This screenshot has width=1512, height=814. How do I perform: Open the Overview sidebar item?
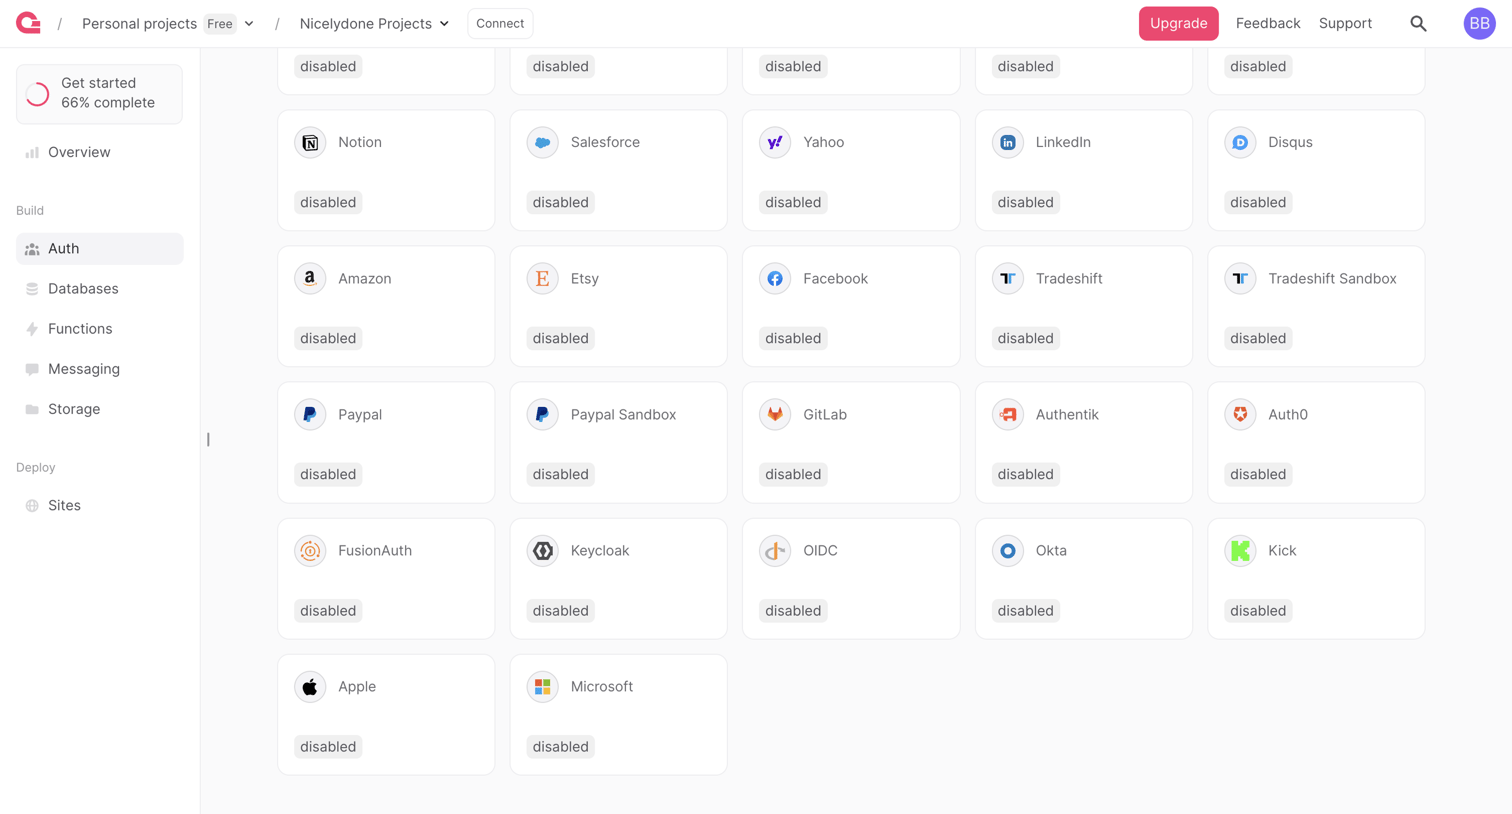point(100,152)
